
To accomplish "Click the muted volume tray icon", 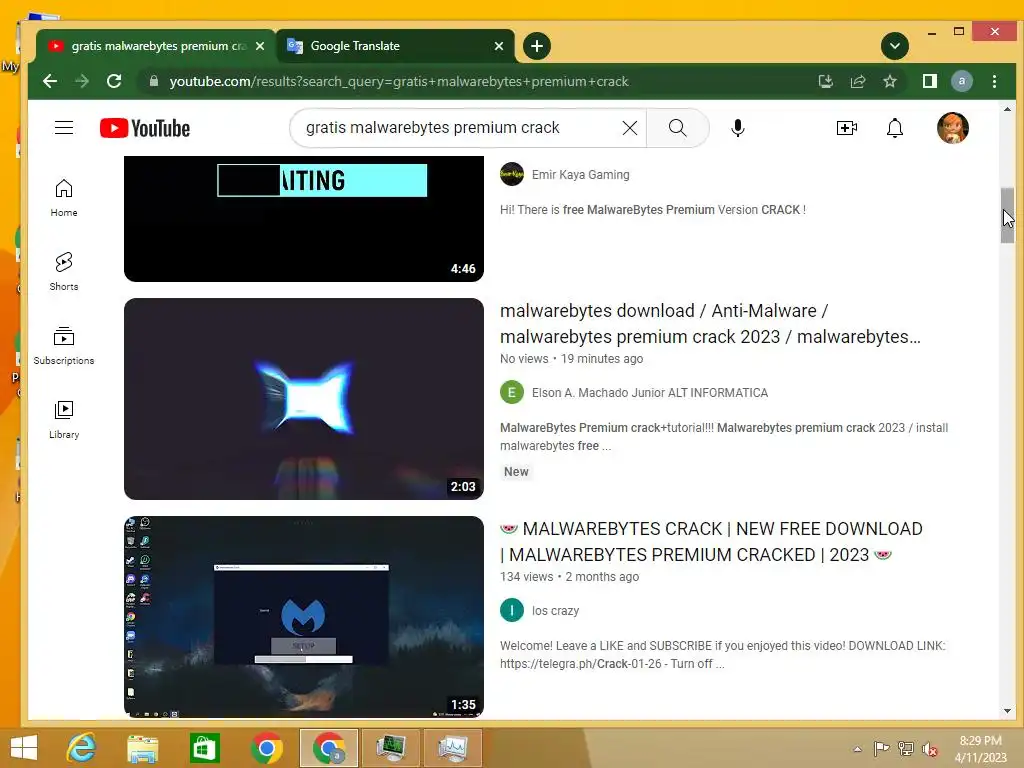I will tap(929, 749).
